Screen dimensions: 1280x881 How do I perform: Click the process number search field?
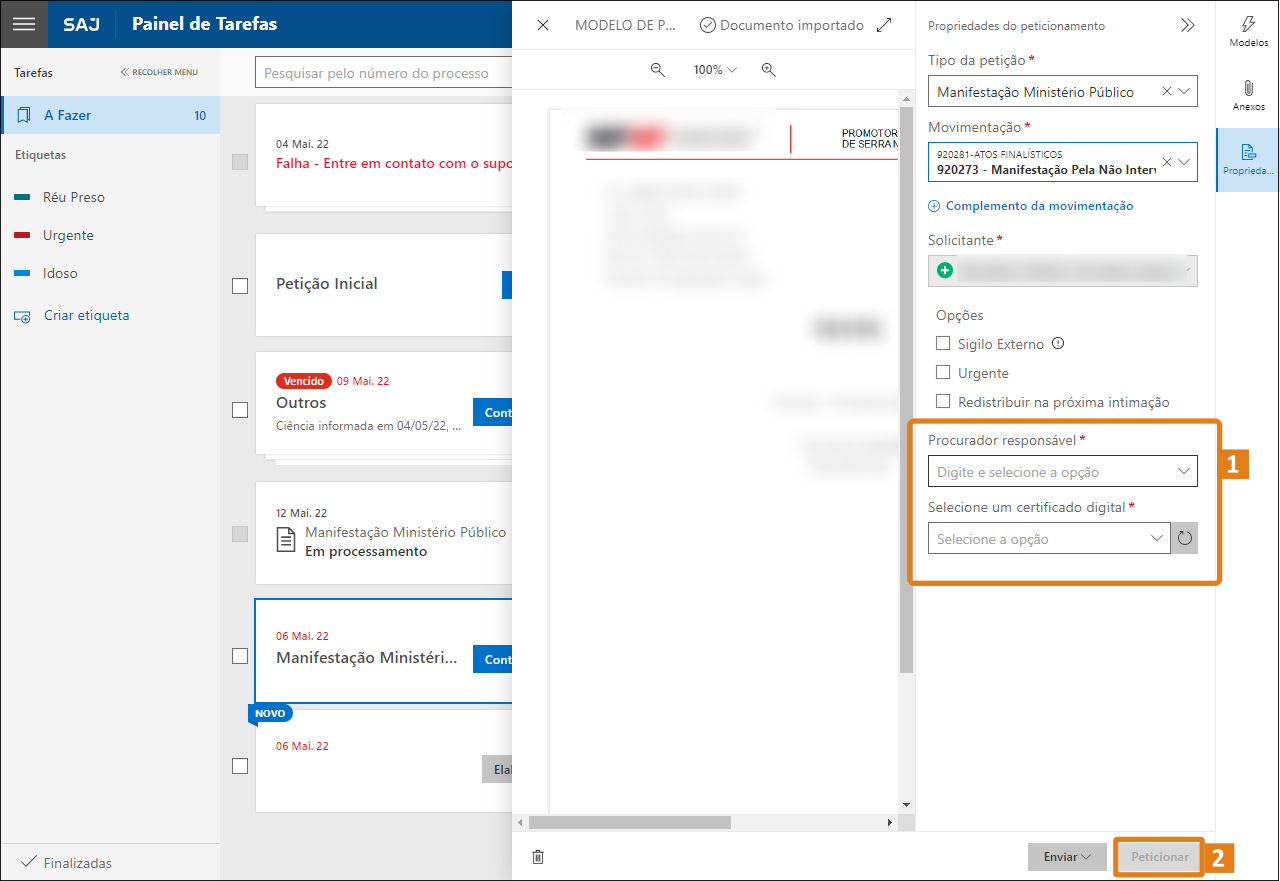point(385,73)
